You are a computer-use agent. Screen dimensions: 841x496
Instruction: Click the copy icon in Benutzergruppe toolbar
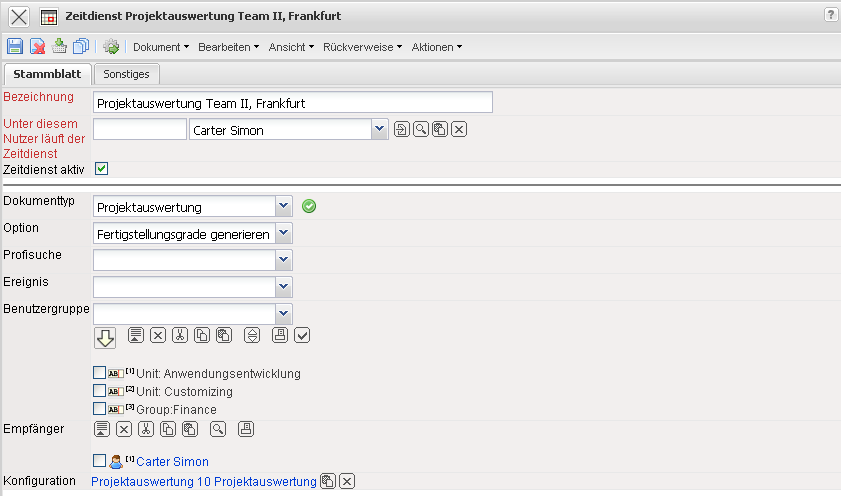click(x=202, y=335)
